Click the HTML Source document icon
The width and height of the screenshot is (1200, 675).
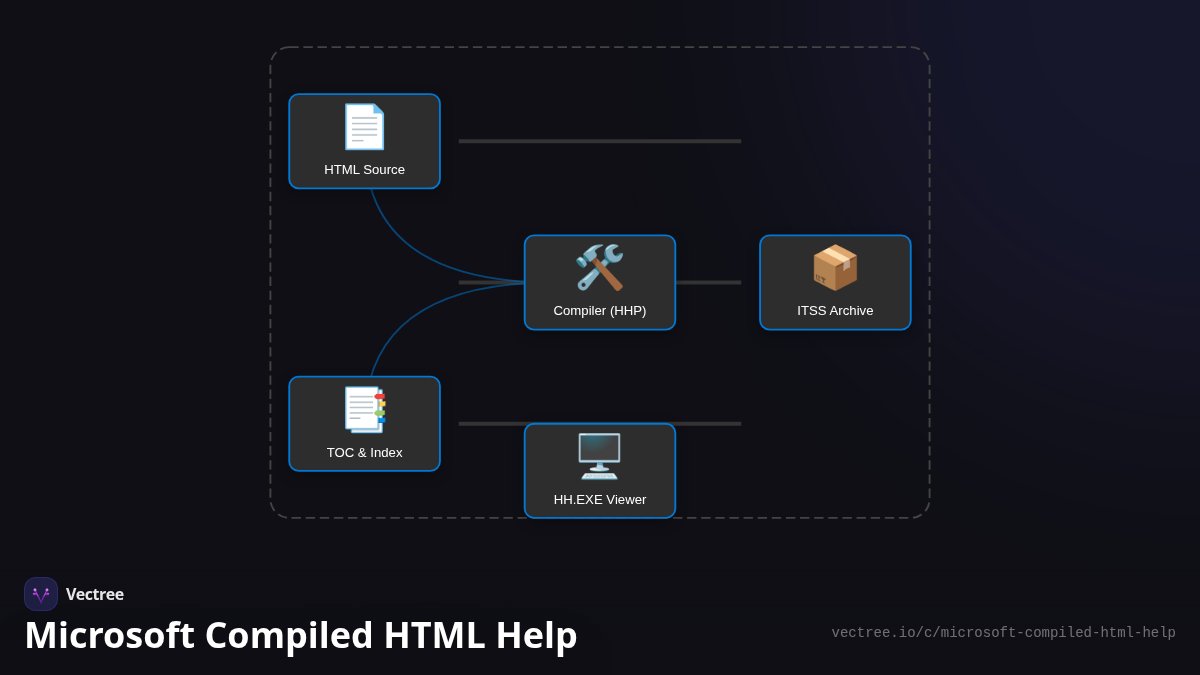[x=364, y=127]
